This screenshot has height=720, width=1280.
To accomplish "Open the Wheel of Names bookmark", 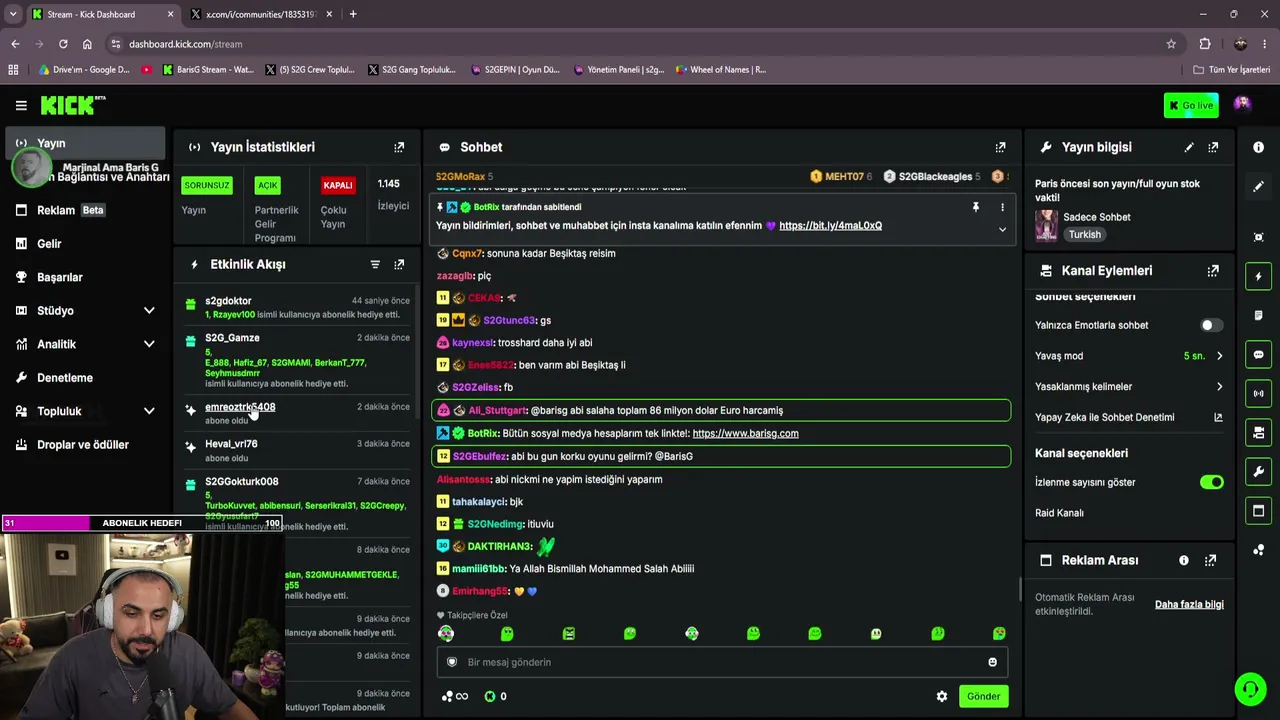I will 720,70.
